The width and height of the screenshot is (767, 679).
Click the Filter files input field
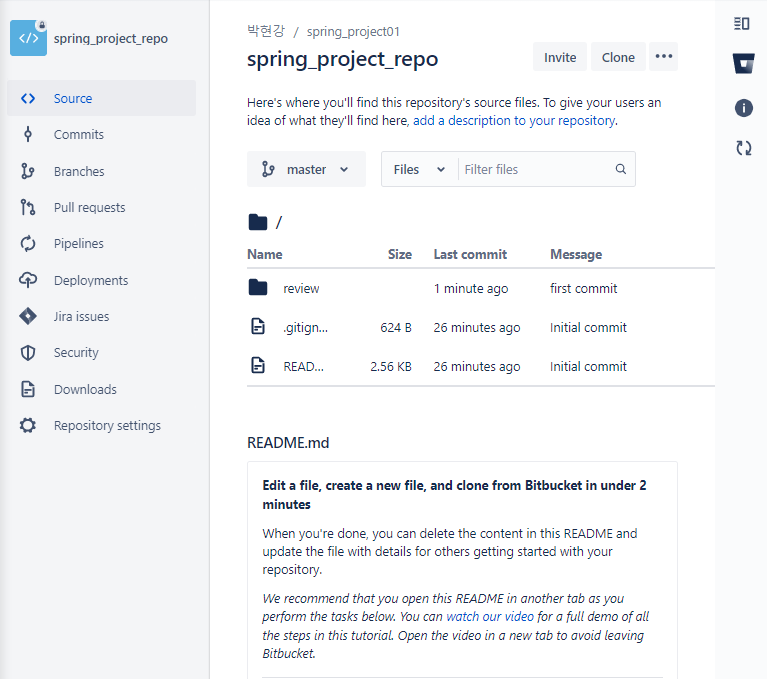click(536, 169)
